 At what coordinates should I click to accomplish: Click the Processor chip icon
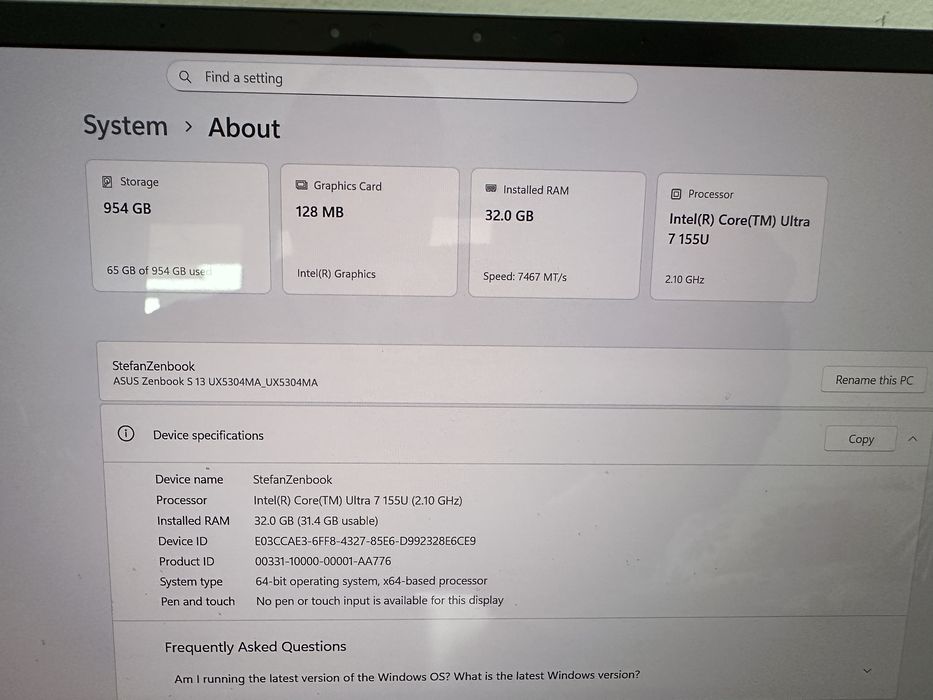point(676,193)
